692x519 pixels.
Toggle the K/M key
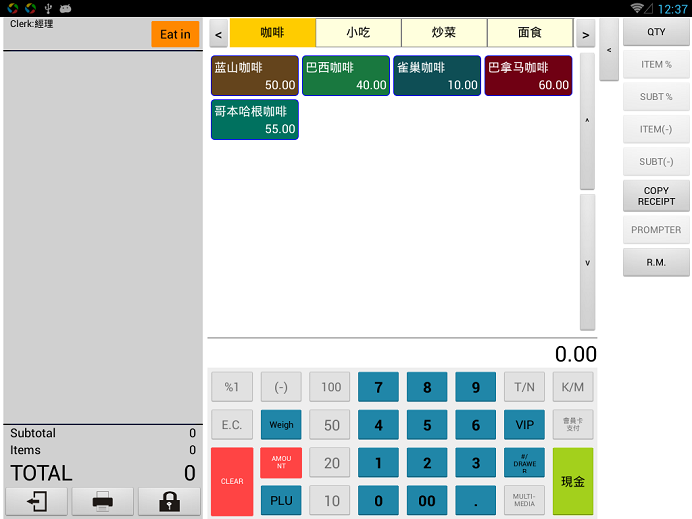(x=573, y=387)
